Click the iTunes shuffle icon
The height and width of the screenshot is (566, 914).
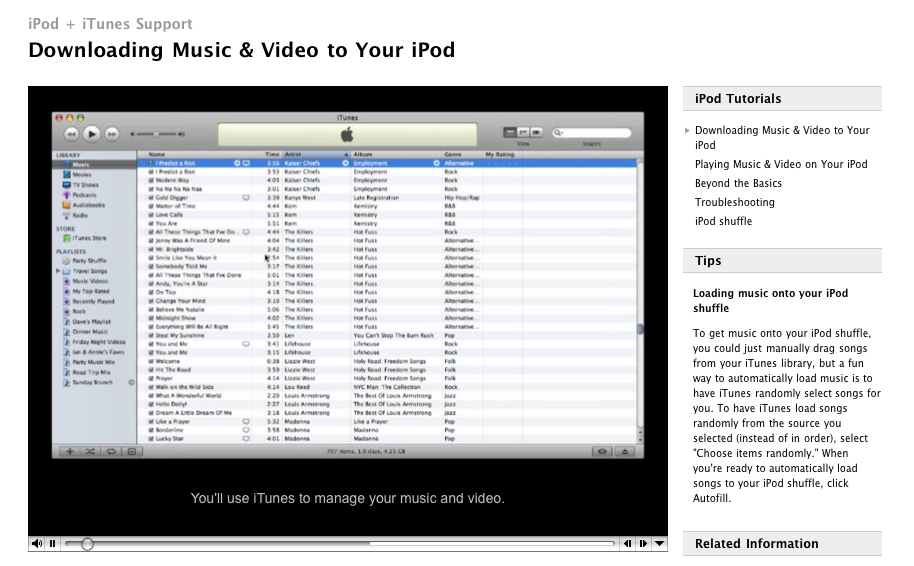[x=90, y=452]
